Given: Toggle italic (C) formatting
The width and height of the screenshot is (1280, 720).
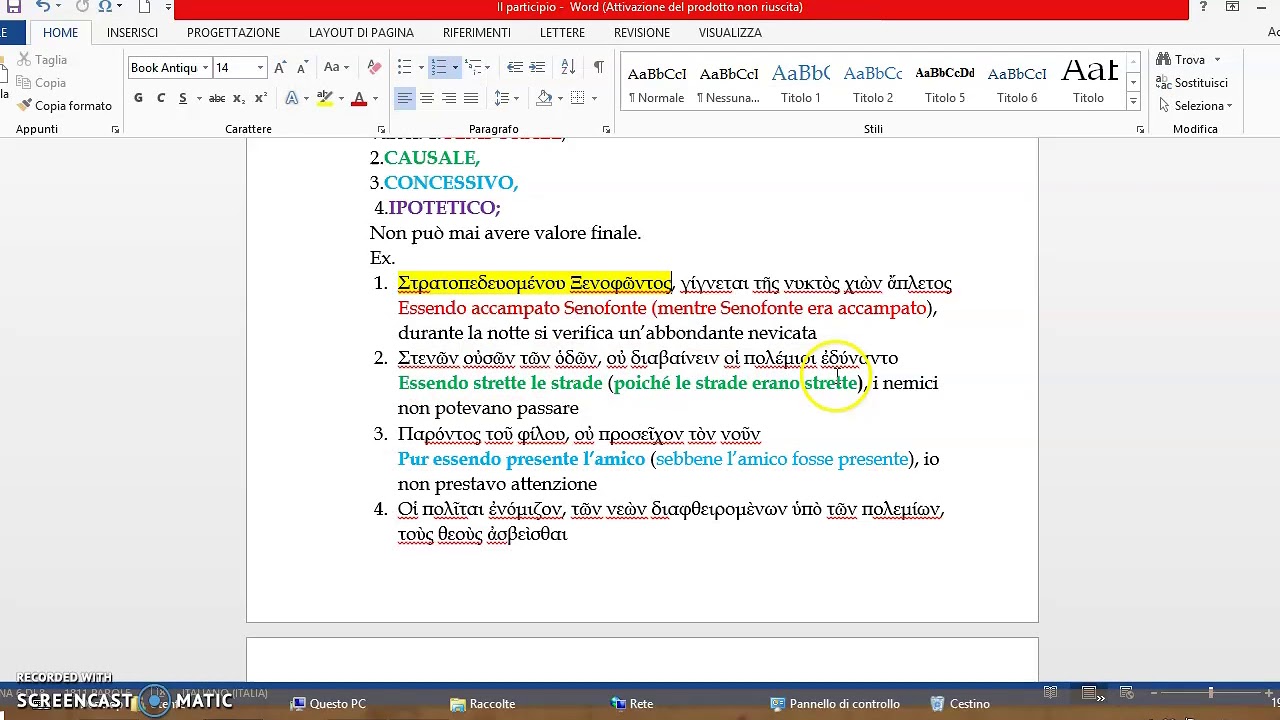Looking at the screenshot, I should [x=160, y=98].
